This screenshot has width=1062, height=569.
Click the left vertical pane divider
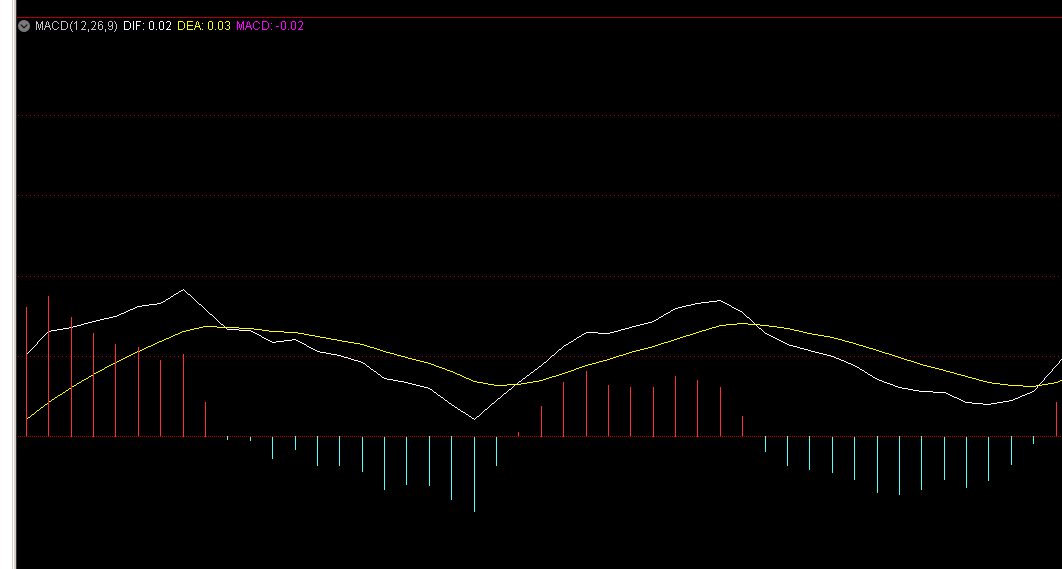14,300
